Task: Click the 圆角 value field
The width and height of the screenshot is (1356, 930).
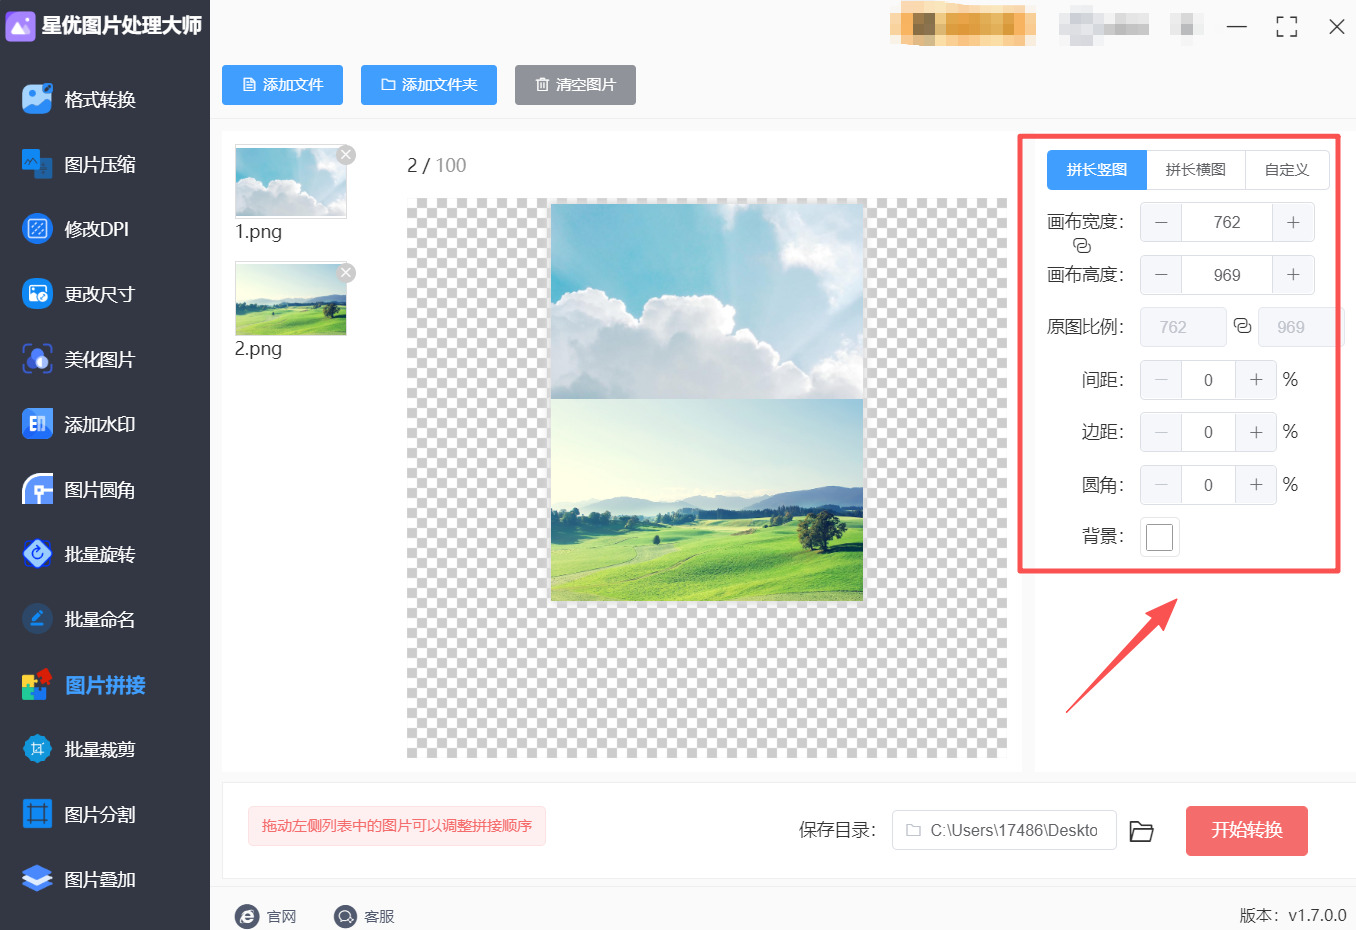Action: coord(1208,485)
